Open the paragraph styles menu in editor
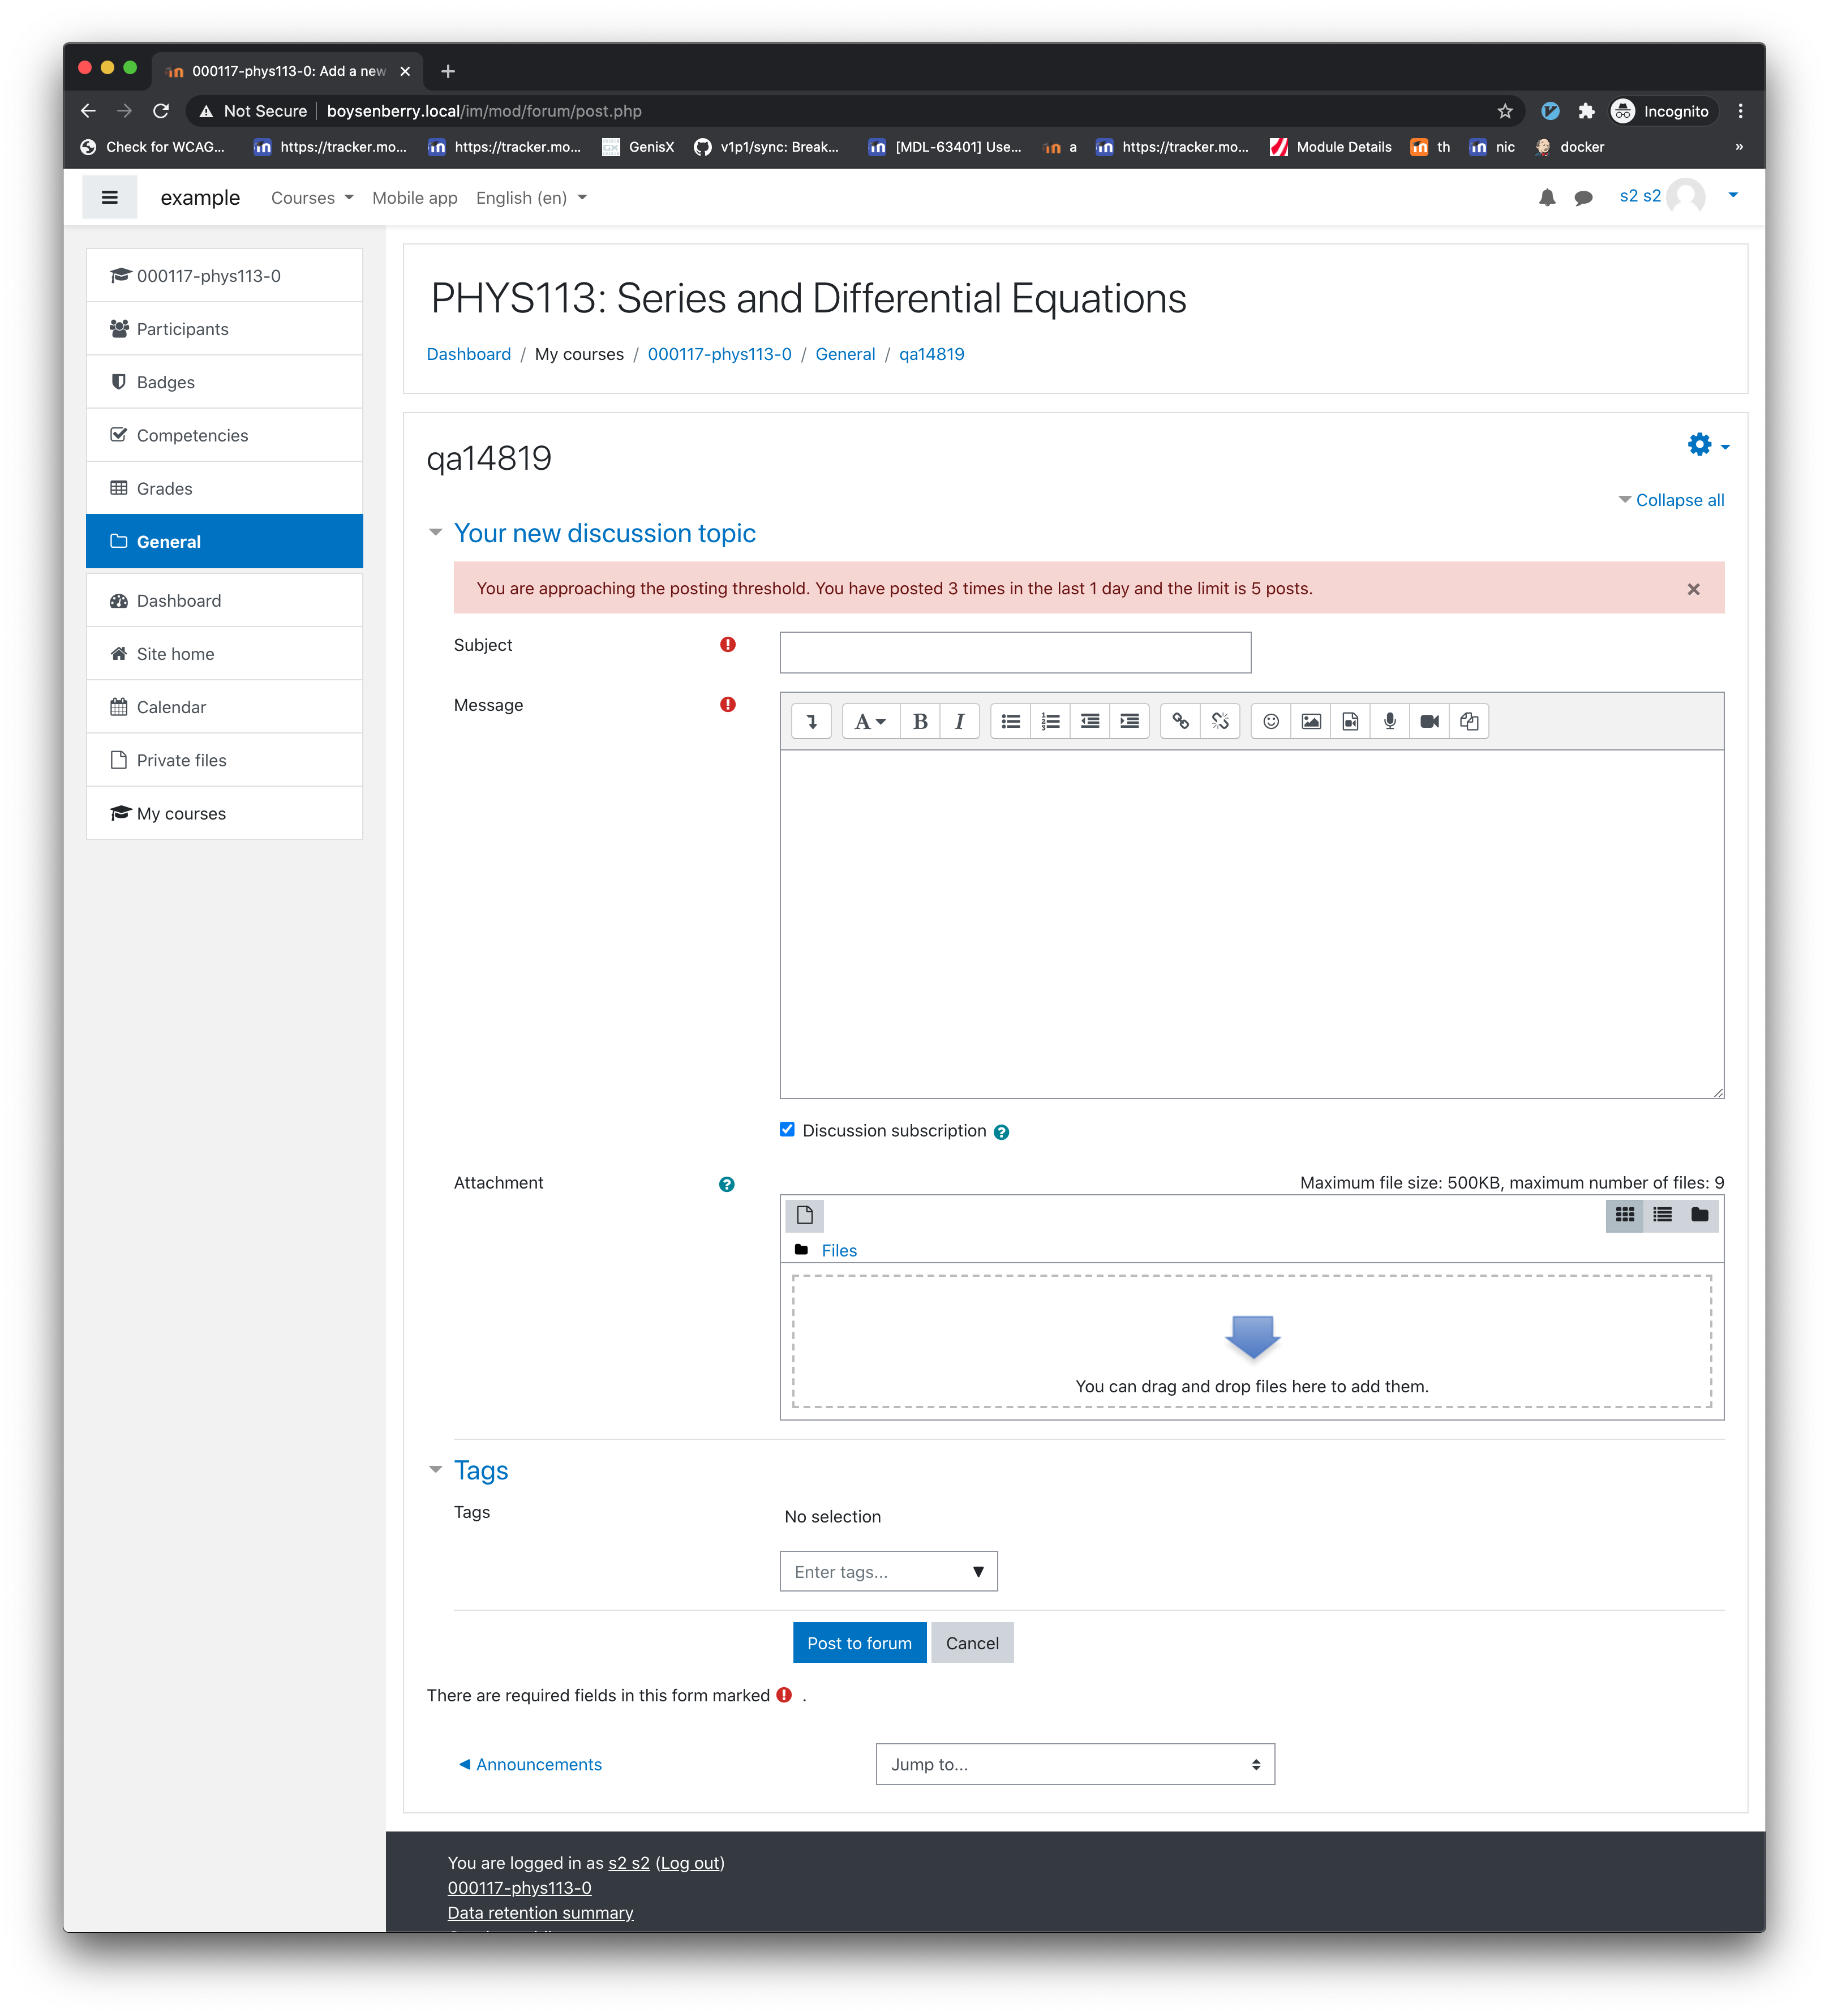This screenshot has width=1829, height=2016. click(x=870, y=721)
